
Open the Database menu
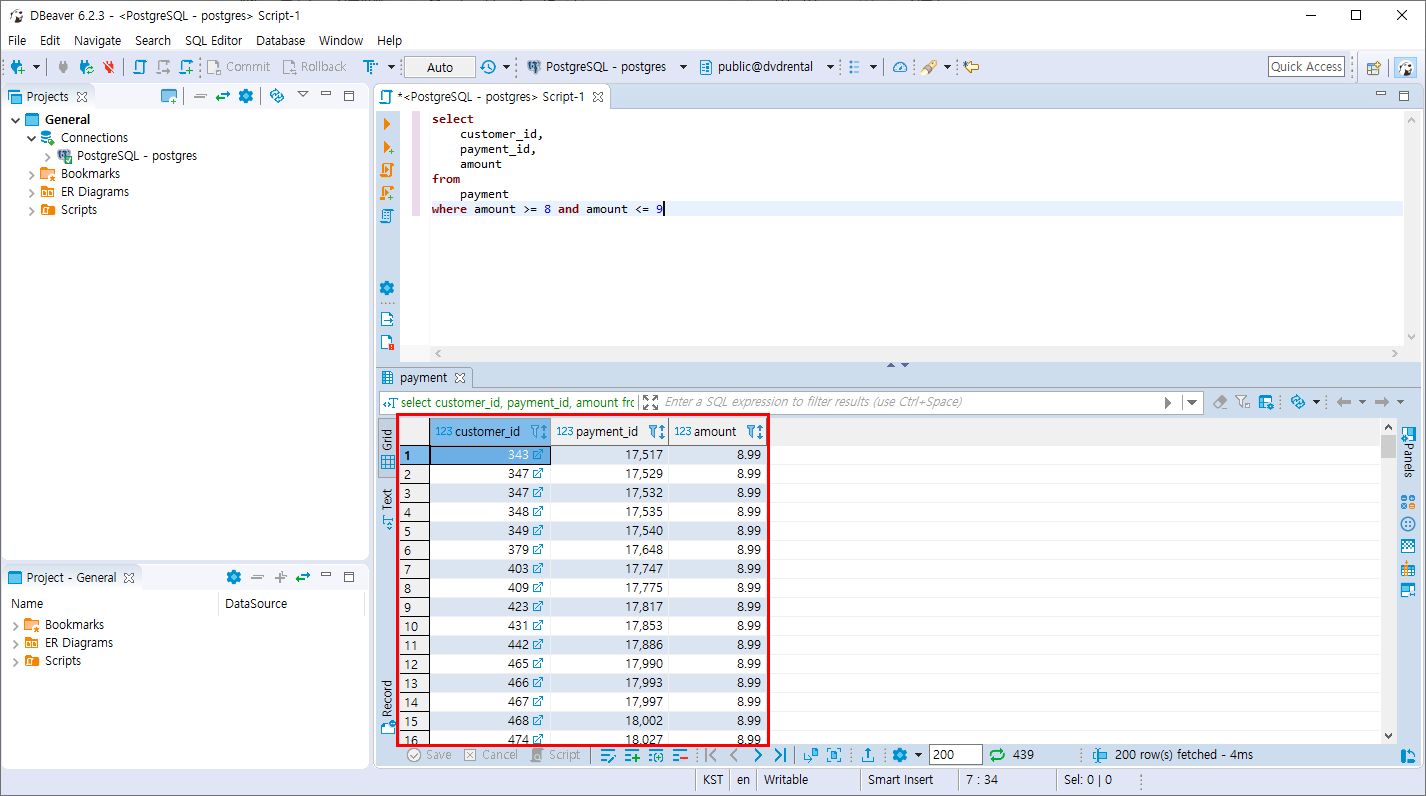coord(281,40)
